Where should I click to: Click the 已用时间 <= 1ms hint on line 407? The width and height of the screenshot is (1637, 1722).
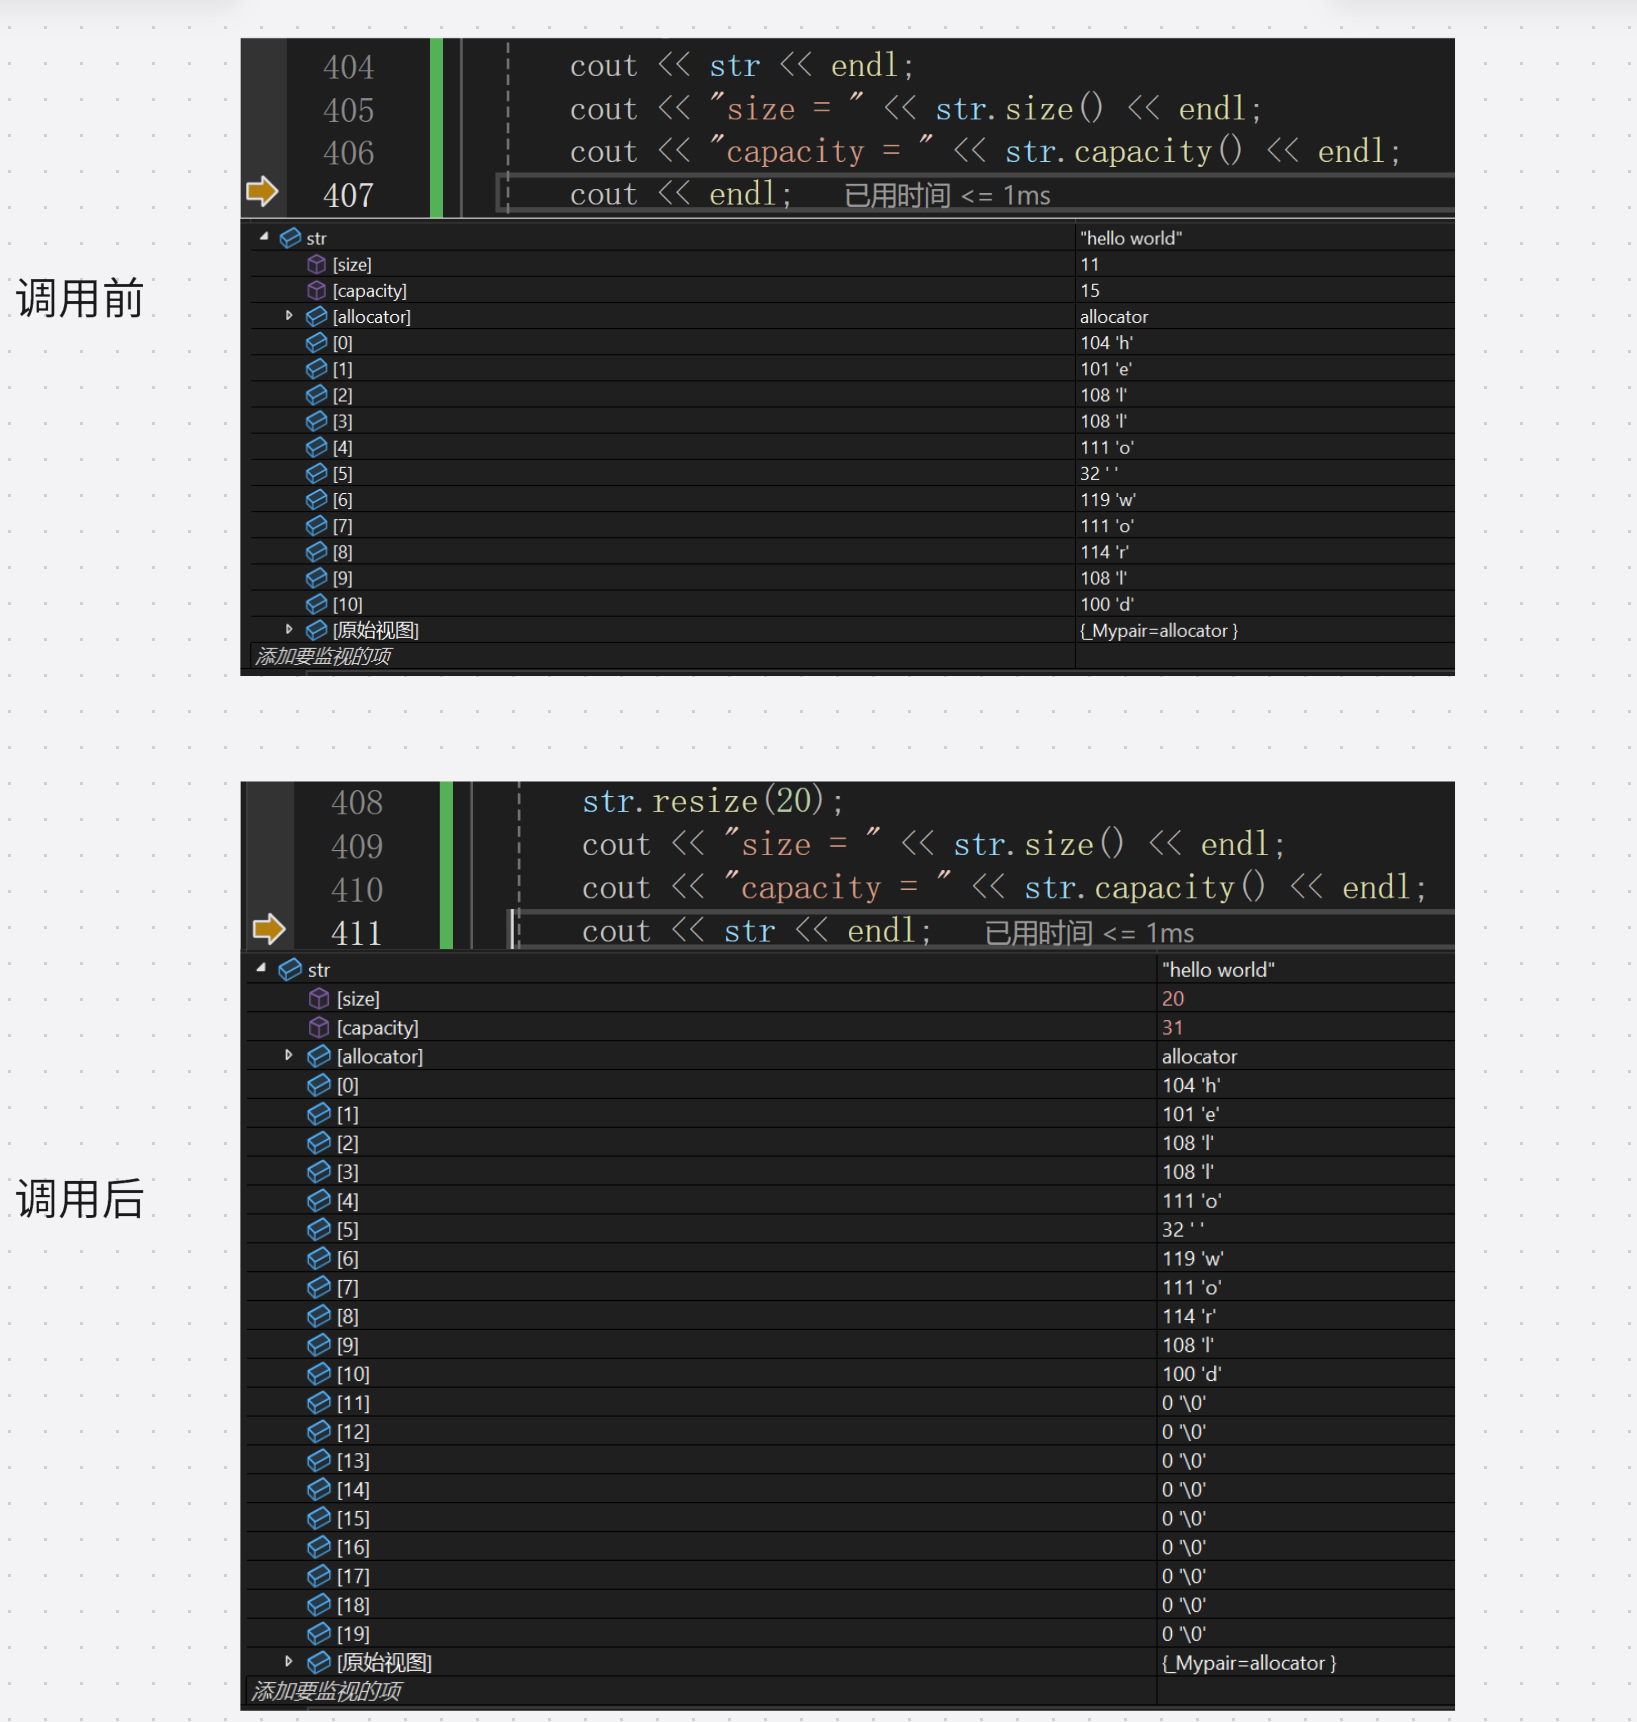[947, 195]
